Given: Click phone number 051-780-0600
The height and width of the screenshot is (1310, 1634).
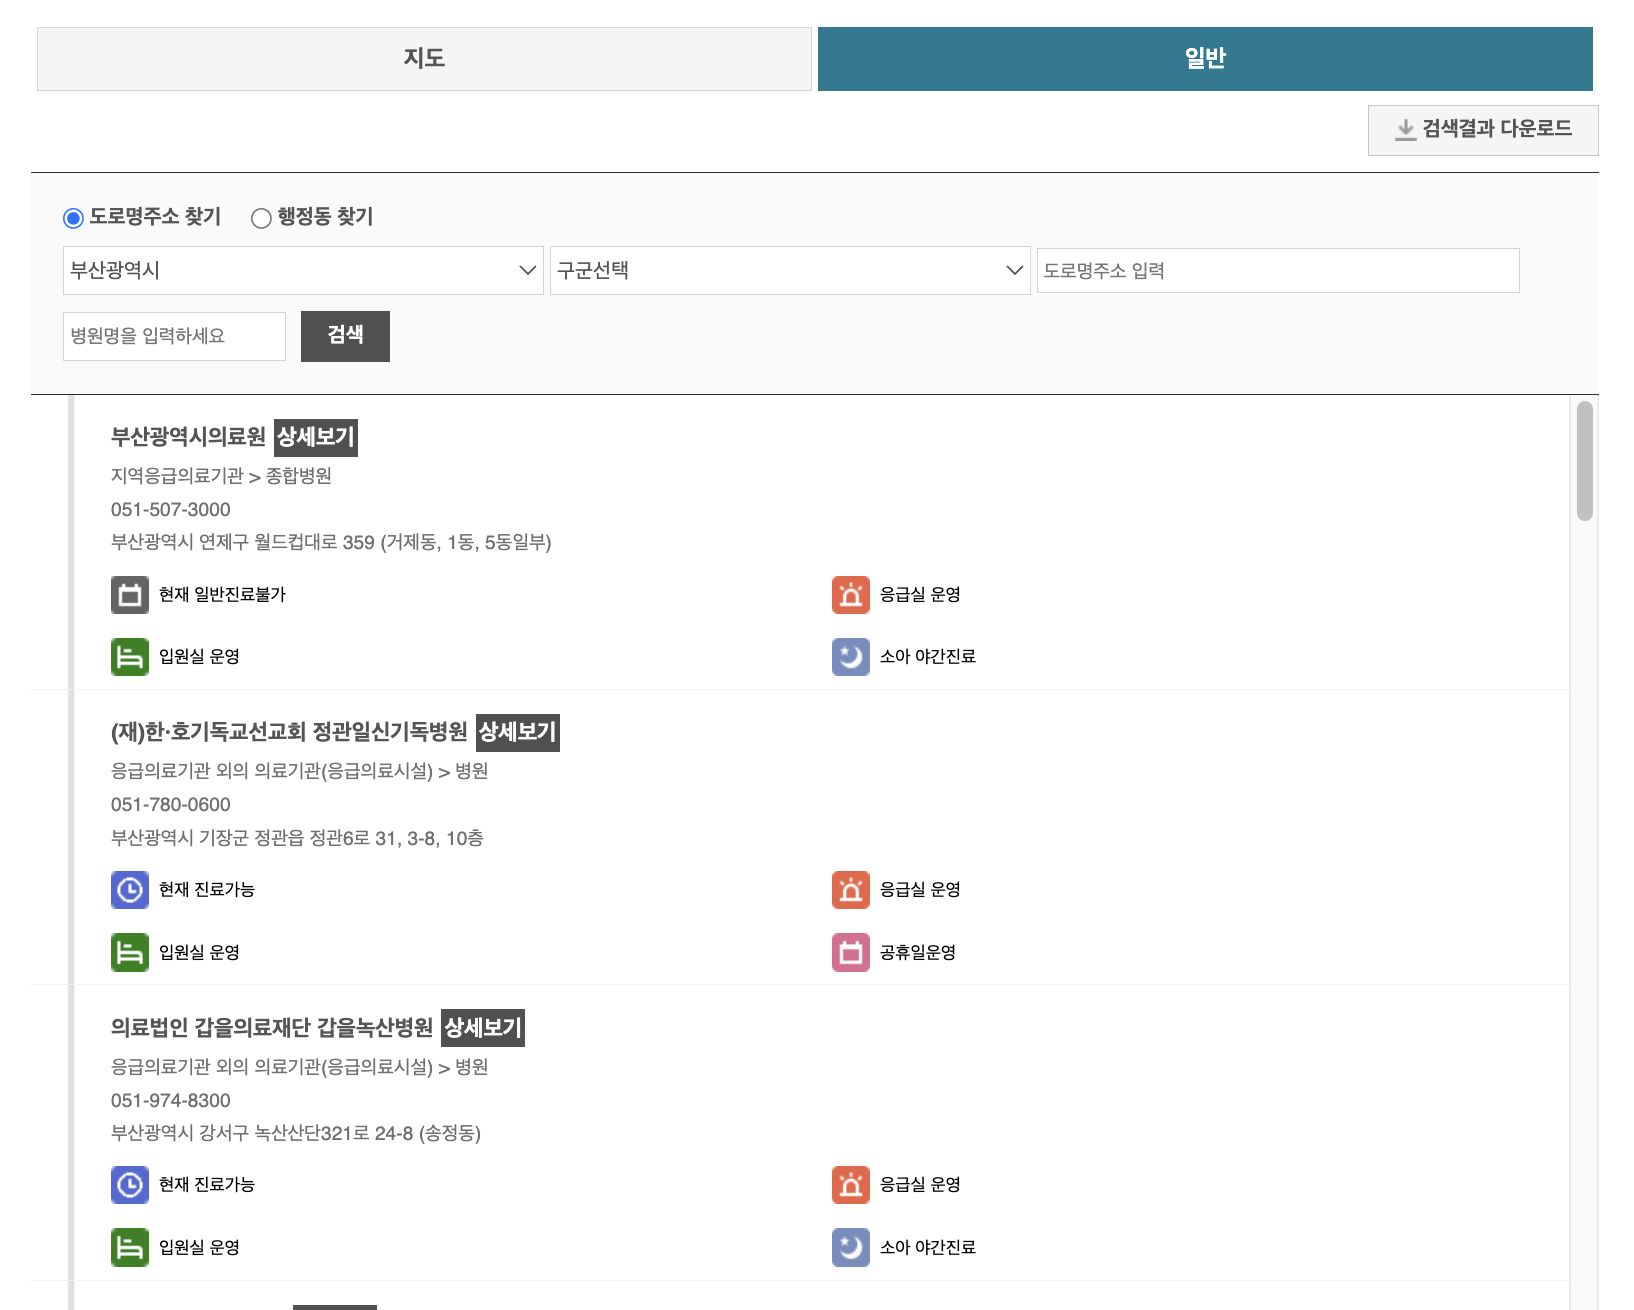Looking at the screenshot, I should 171,805.
